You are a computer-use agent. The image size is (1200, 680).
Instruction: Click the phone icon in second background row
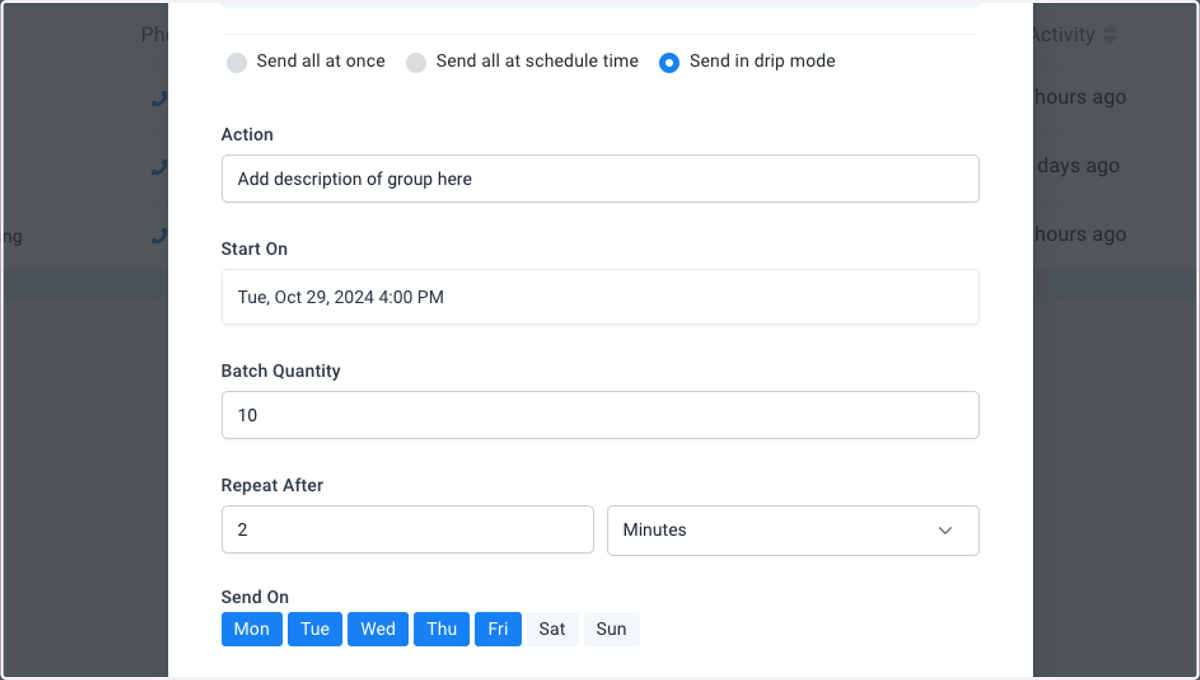159,167
